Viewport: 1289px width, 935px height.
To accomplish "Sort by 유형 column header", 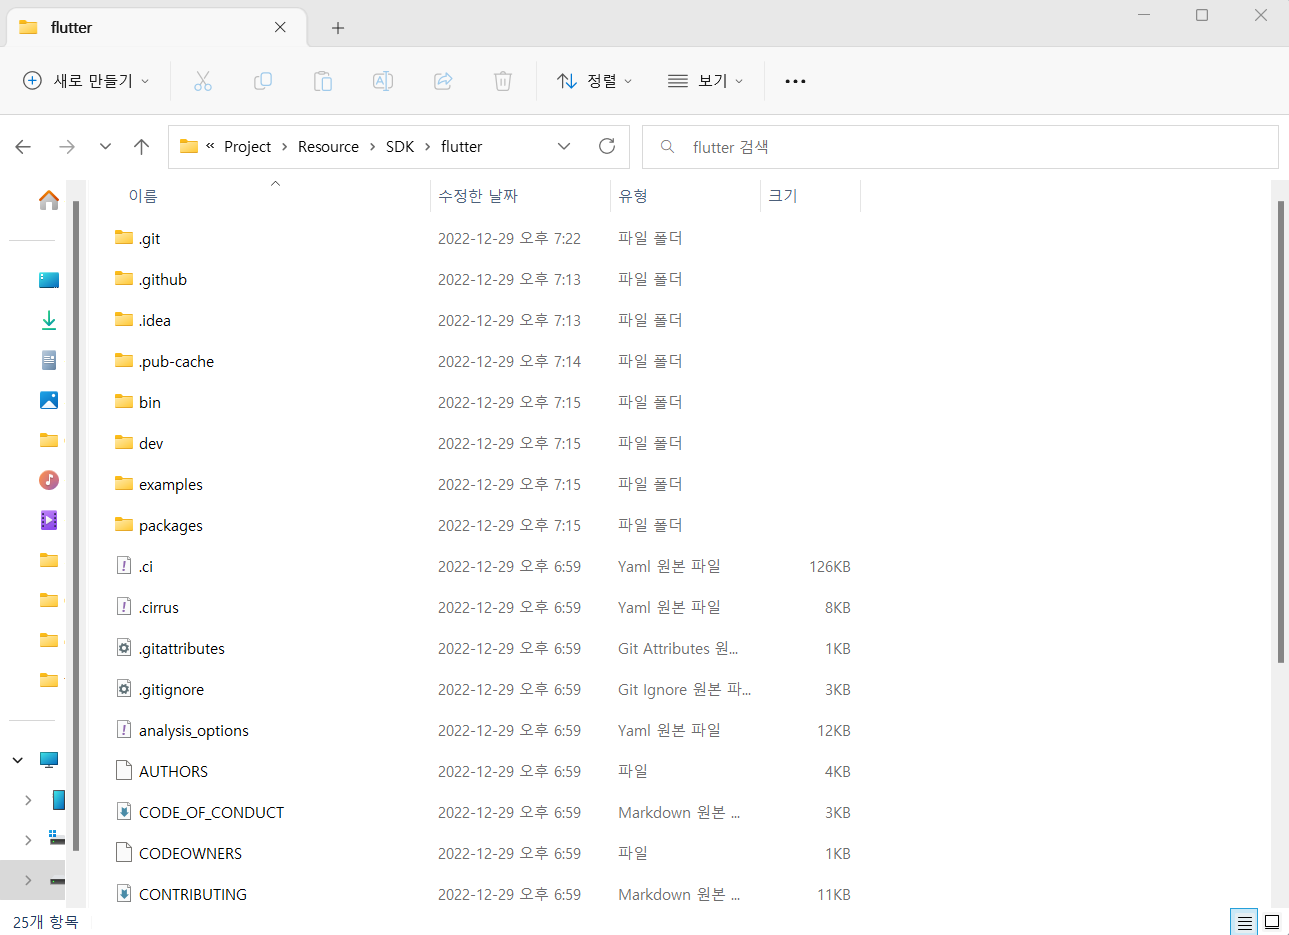I will [633, 196].
